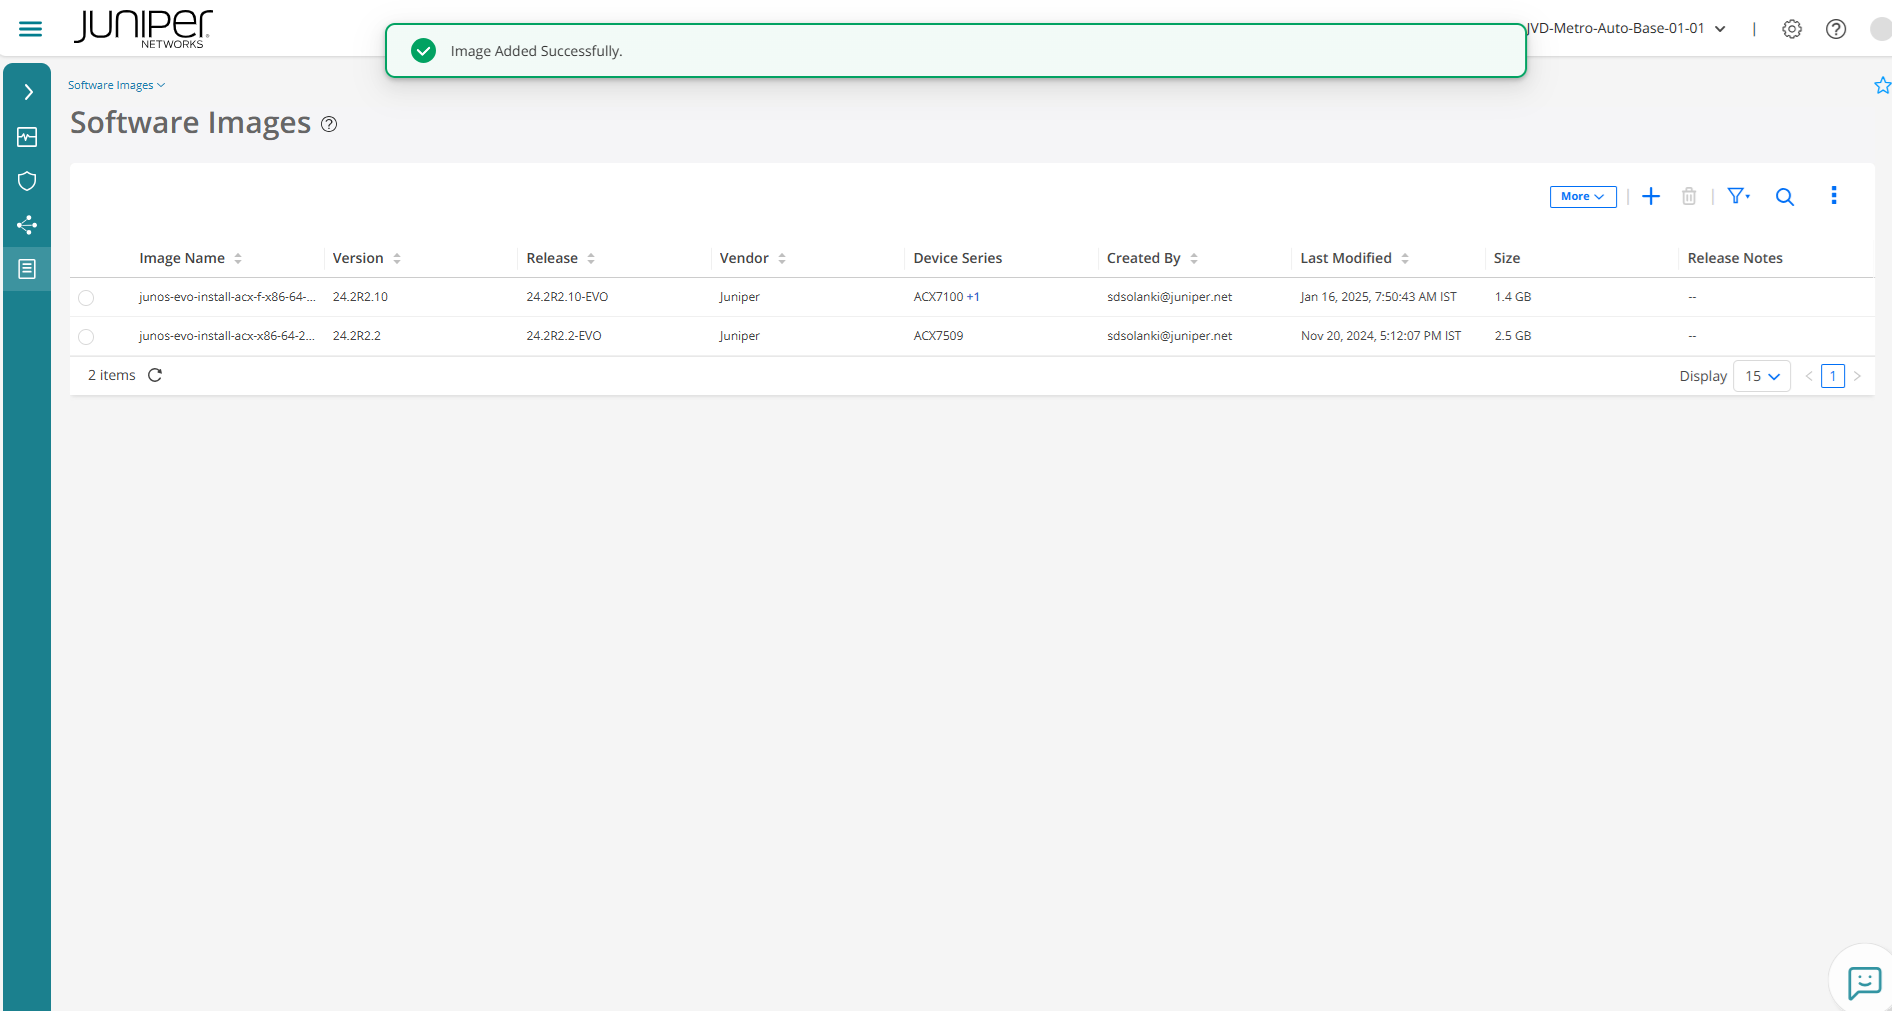Favorite this page with the star icon
The height and width of the screenshot is (1011, 1892).
click(1882, 85)
